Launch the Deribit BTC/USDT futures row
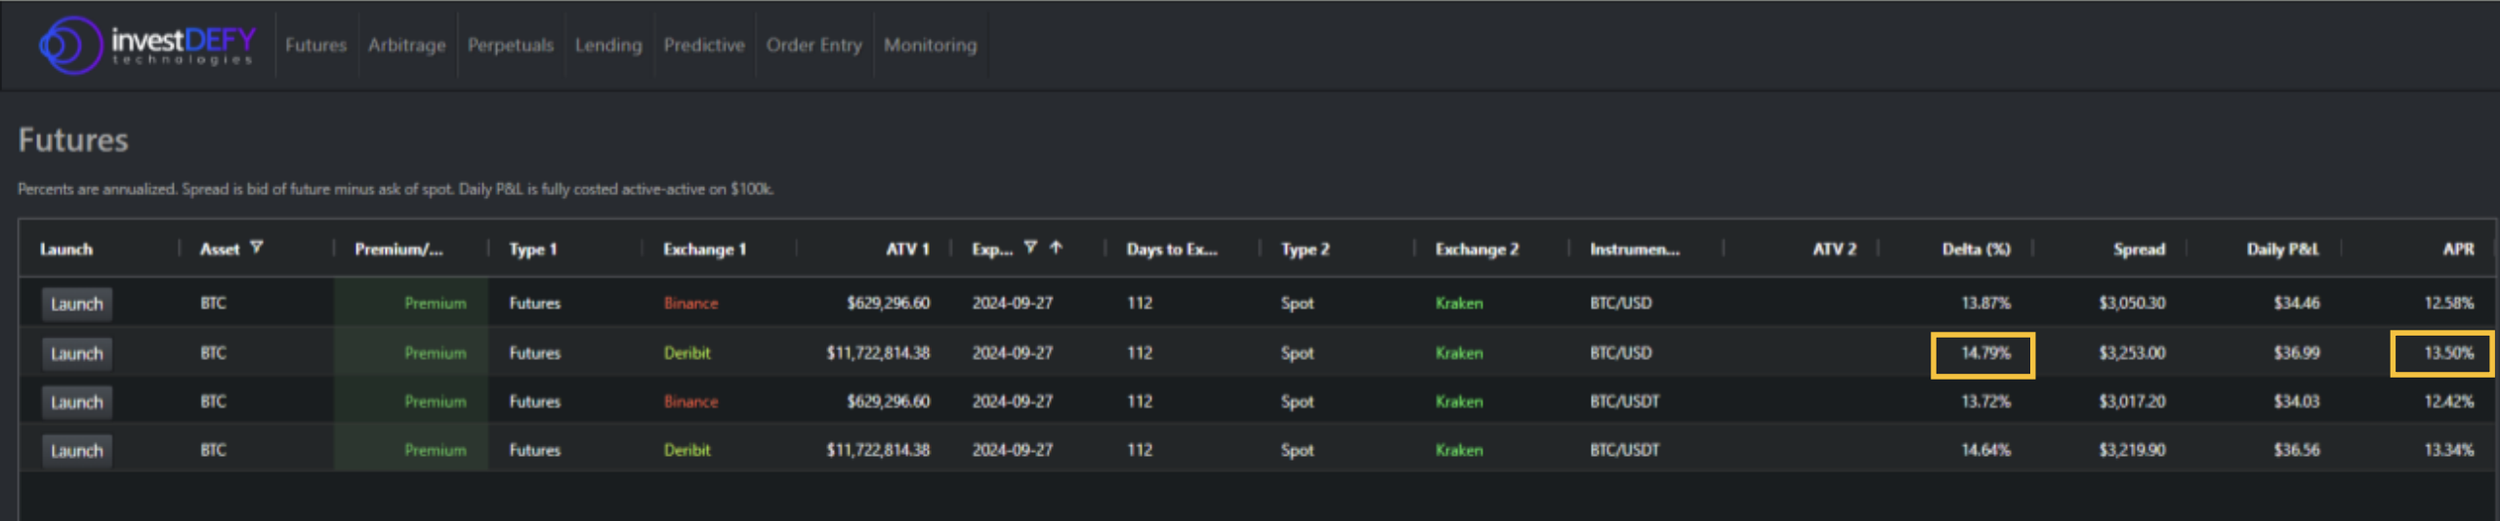Image resolution: width=2500 pixels, height=521 pixels. click(x=77, y=451)
